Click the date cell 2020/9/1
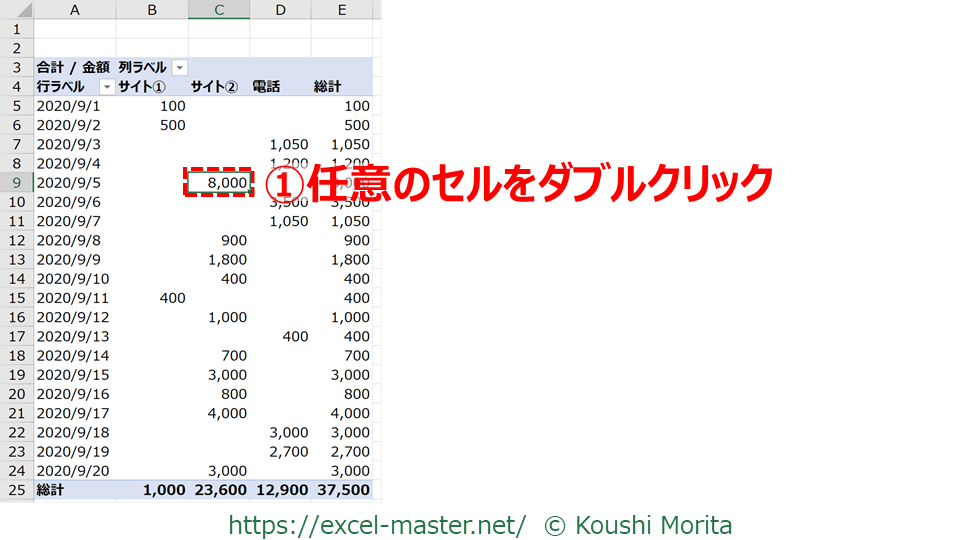The image size is (960, 540). 69,106
